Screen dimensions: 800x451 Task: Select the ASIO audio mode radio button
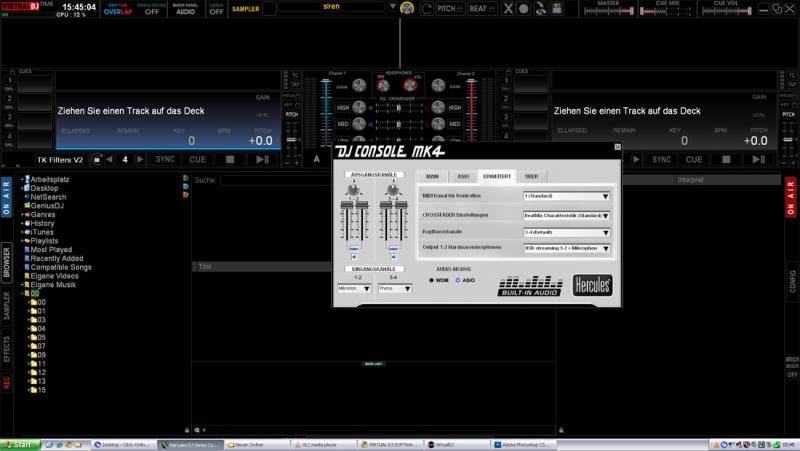coord(459,280)
